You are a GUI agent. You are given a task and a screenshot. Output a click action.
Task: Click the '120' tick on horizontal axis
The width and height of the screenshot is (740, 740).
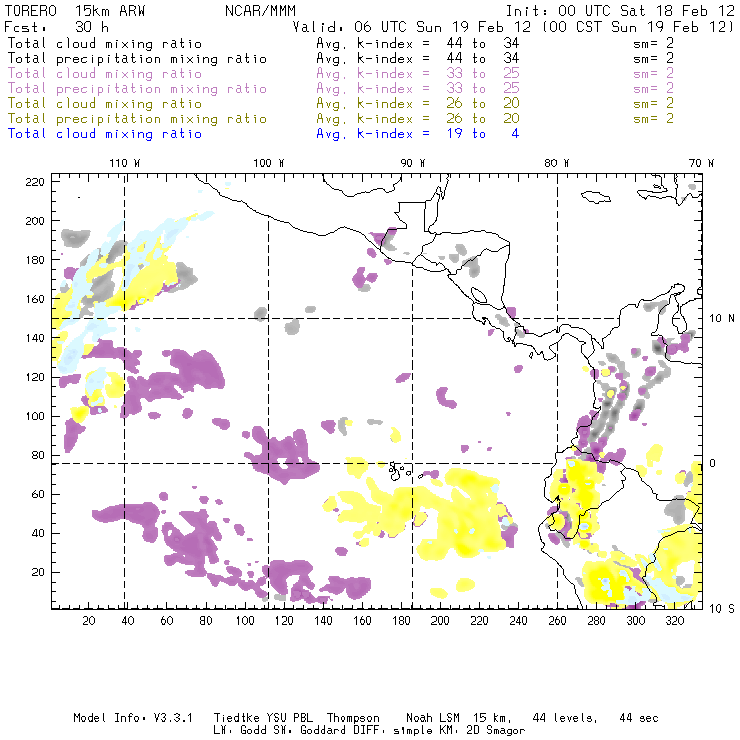click(284, 621)
